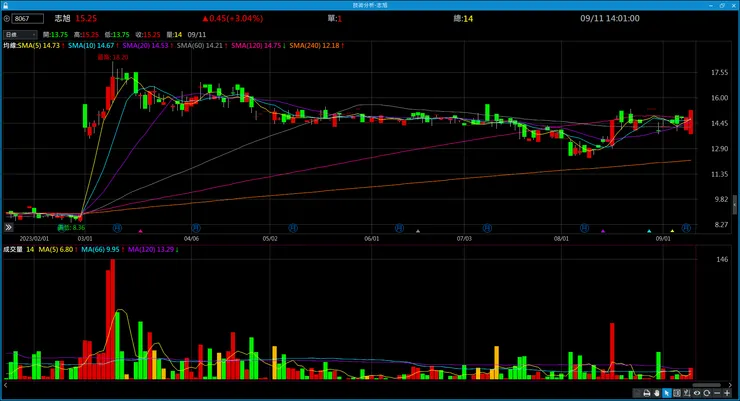The height and width of the screenshot is (401, 740).
Task: Click the 月 marker after 09/01
Action: pos(686,228)
